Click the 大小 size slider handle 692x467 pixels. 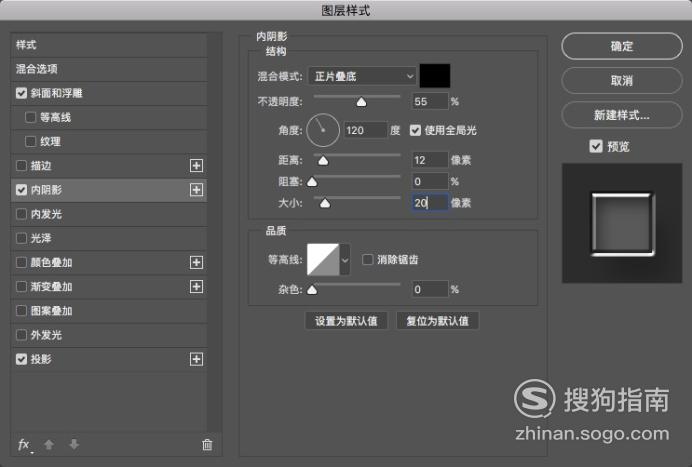(x=325, y=203)
